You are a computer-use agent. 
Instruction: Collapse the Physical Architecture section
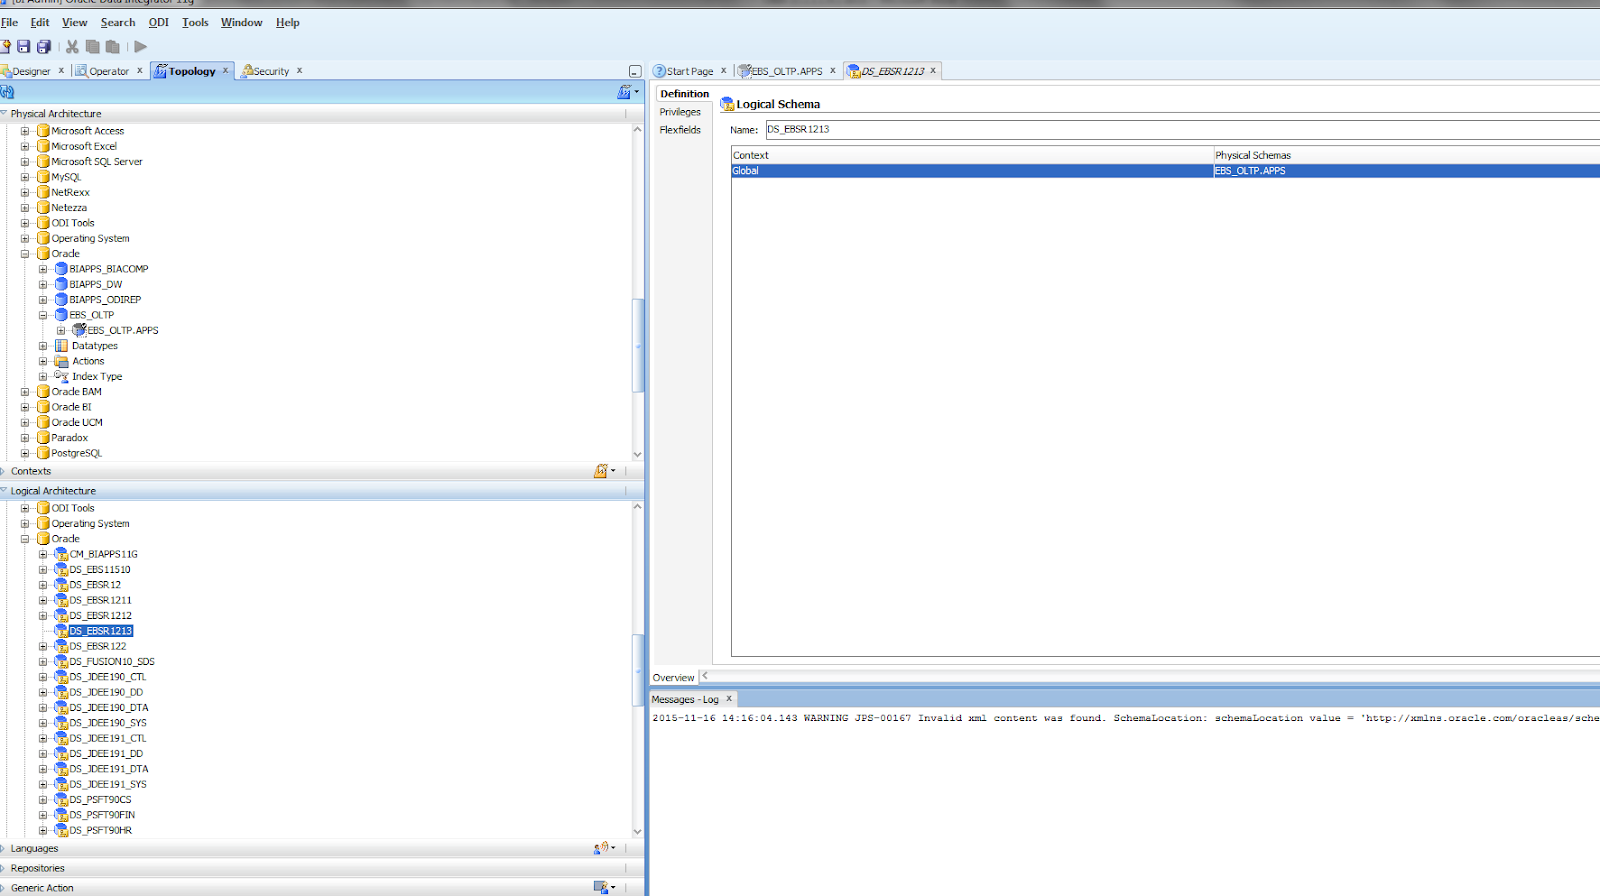pyautogui.click(x=4, y=114)
